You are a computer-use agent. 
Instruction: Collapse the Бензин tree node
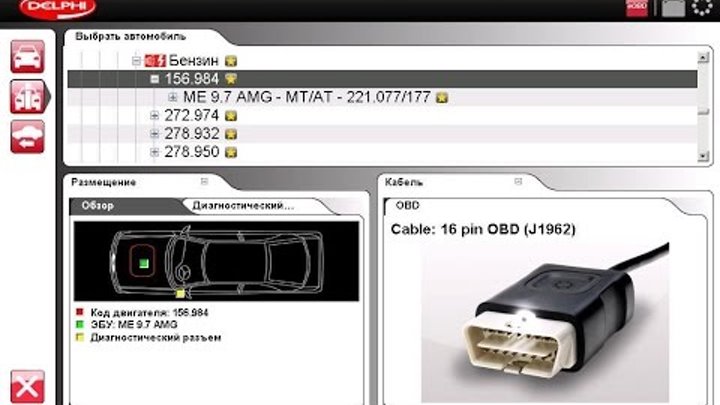[136, 61]
